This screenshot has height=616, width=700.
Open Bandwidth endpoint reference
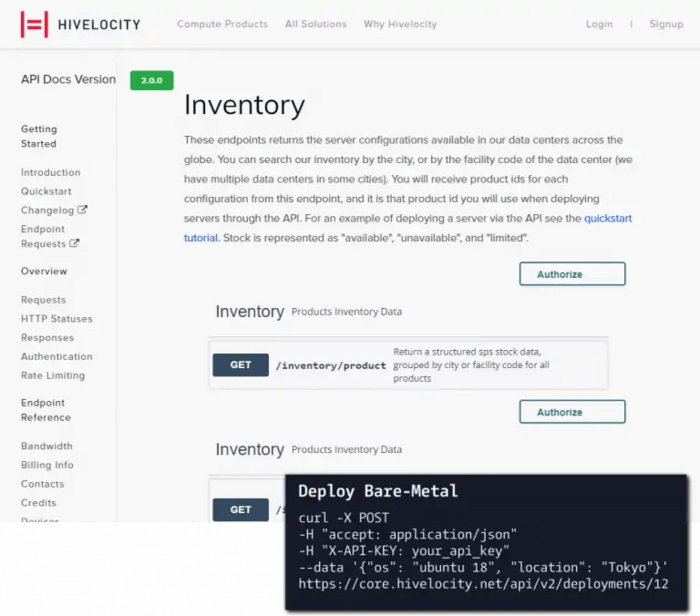46,446
